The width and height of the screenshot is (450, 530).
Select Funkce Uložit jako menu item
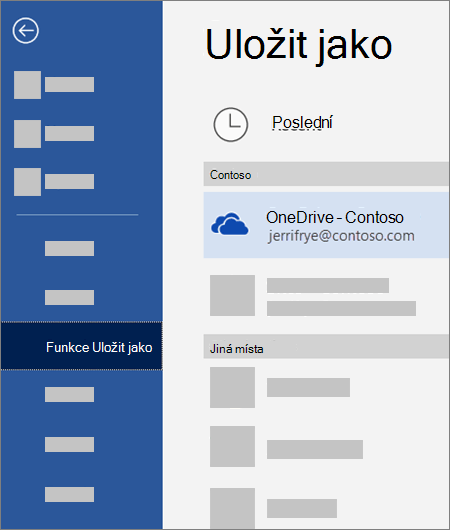81,346
